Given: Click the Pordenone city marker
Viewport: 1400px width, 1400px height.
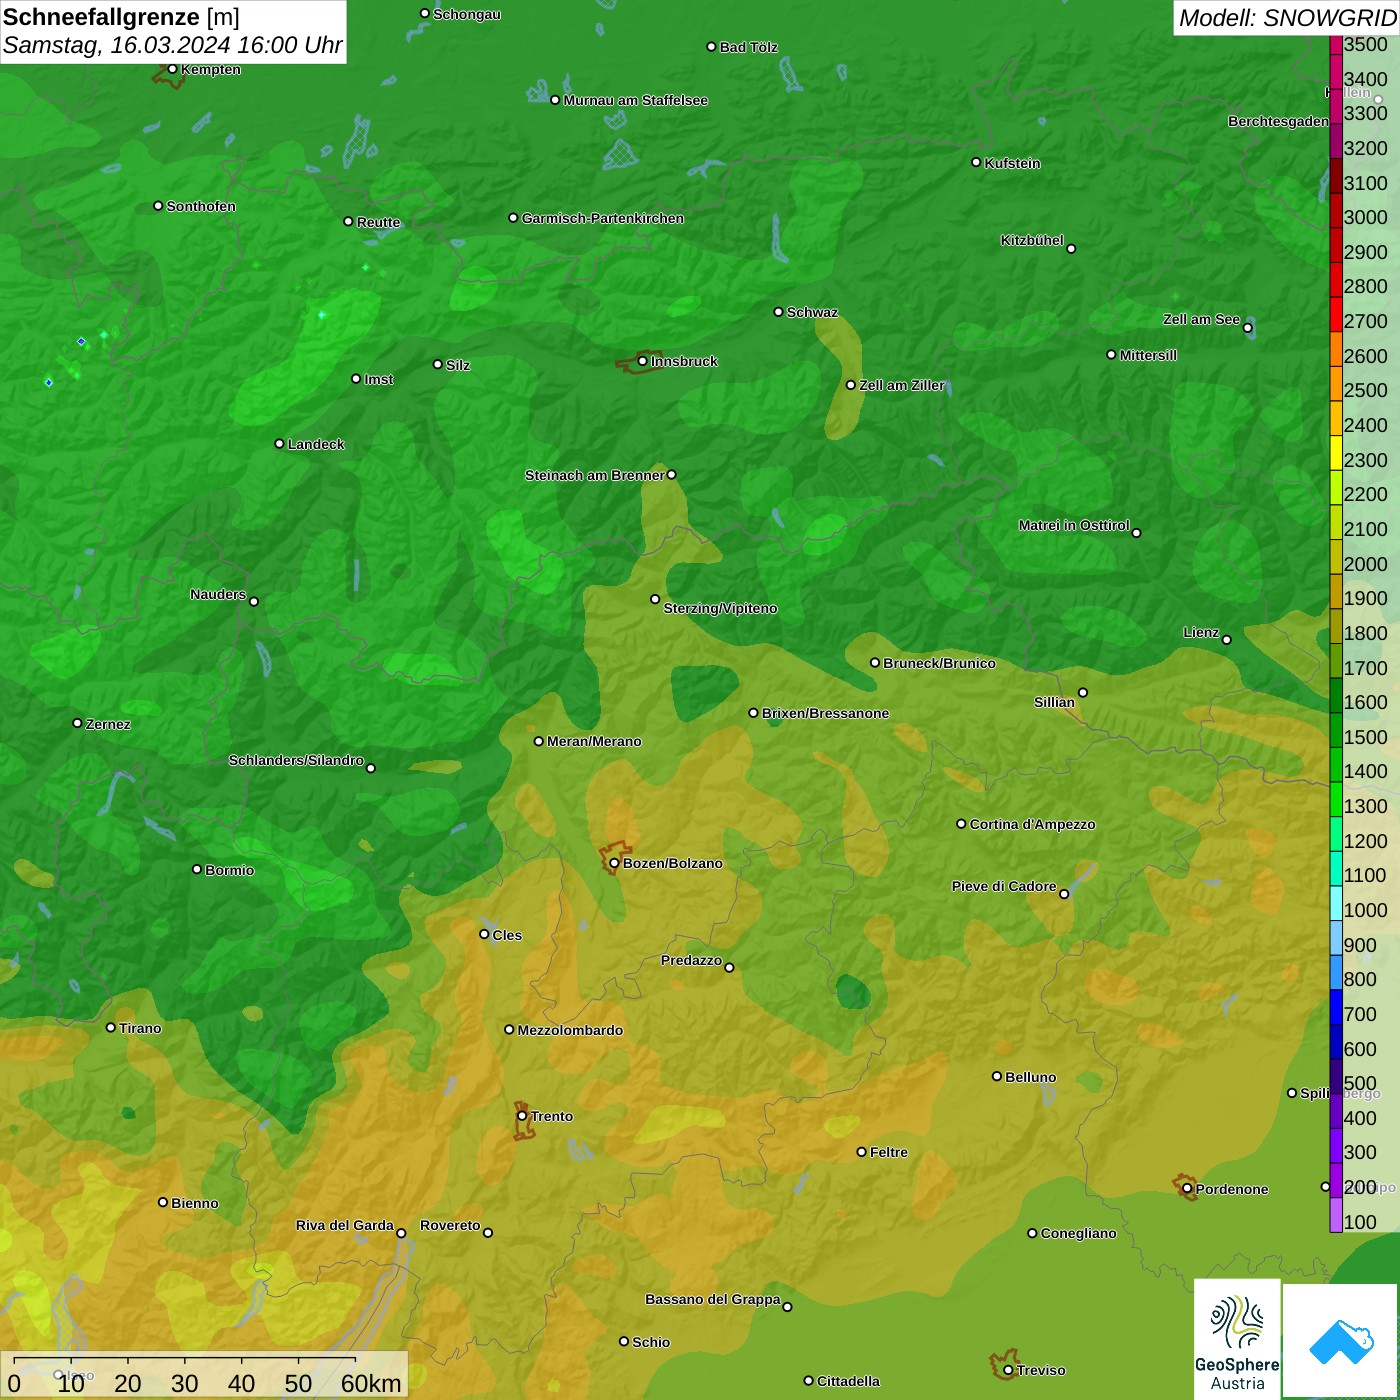Looking at the screenshot, I should pos(1187,1189).
